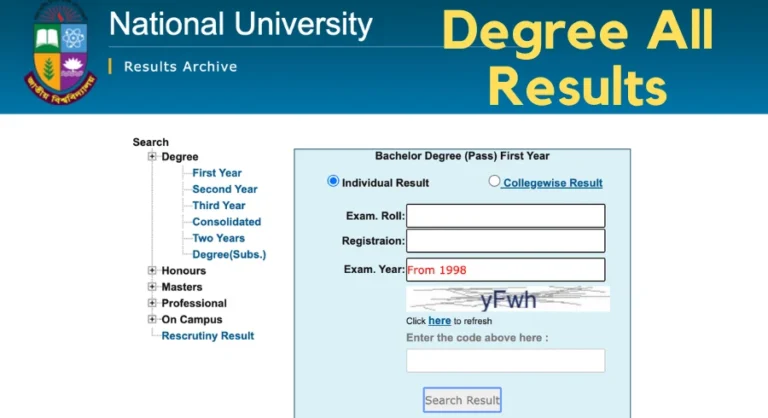
Task: Click the Registraion input field
Action: (x=505, y=241)
